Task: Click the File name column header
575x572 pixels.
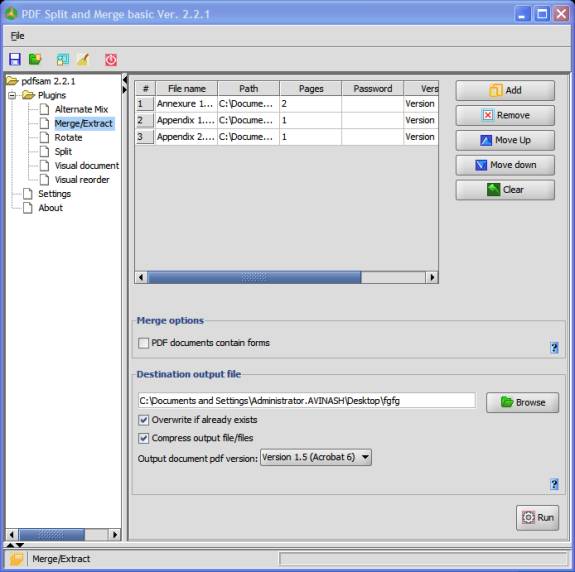Action: click(x=187, y=88)
